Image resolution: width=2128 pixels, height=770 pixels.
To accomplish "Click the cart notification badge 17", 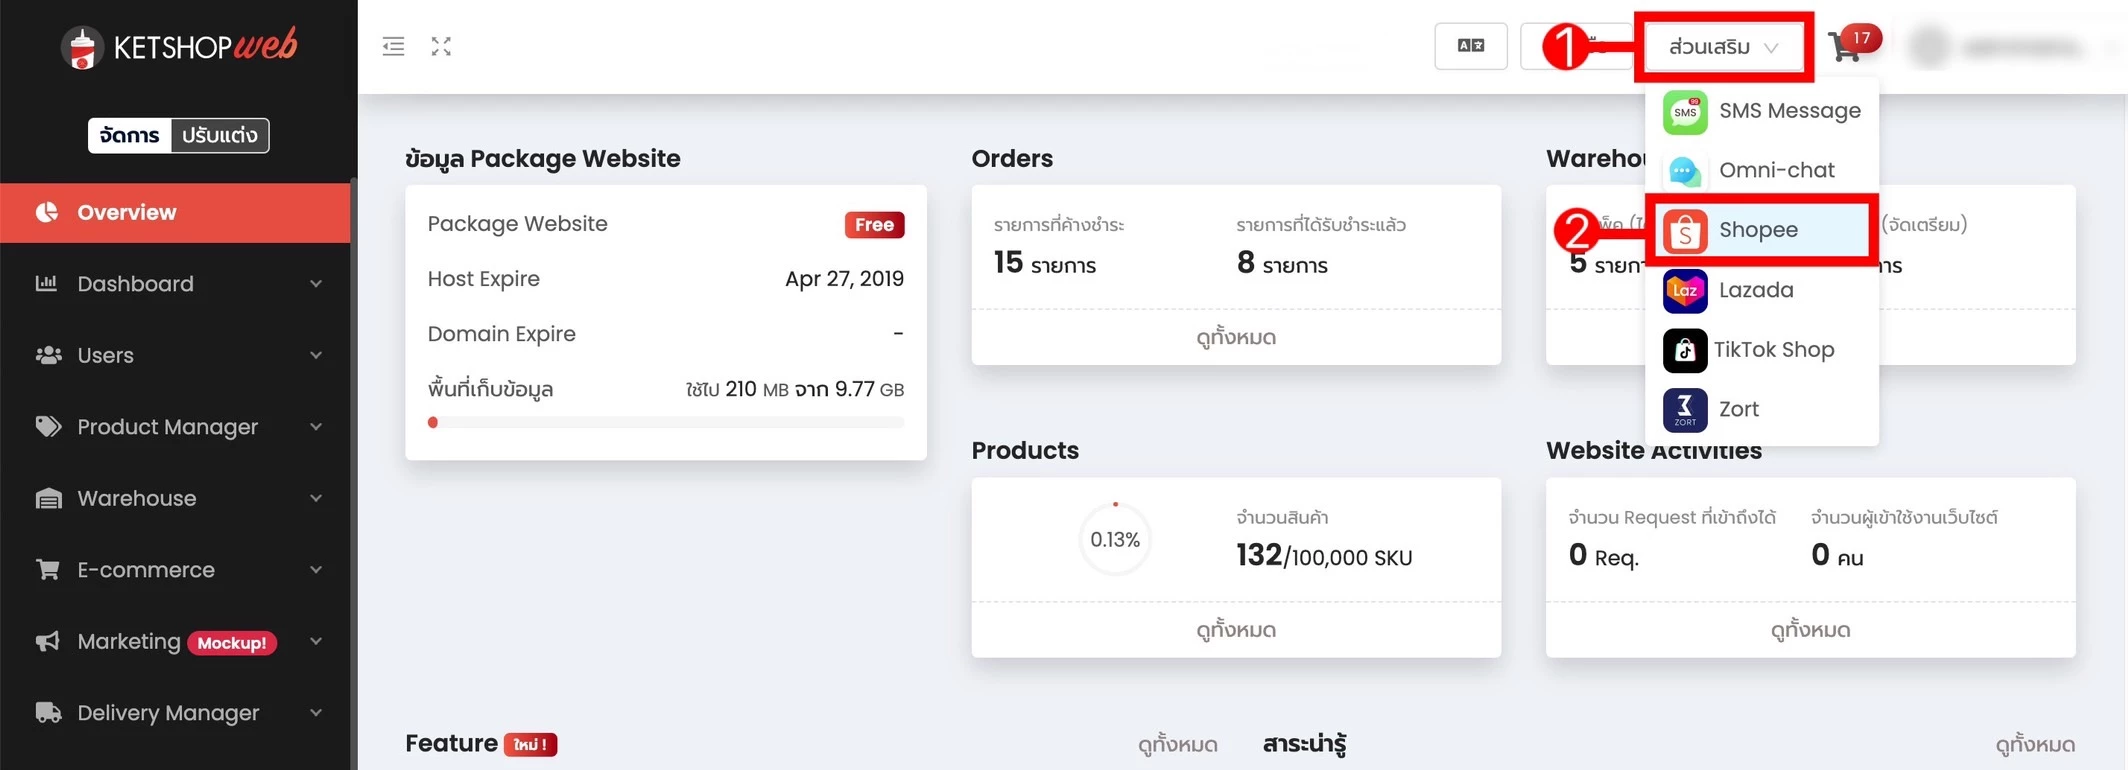I will coord(1861,37).
